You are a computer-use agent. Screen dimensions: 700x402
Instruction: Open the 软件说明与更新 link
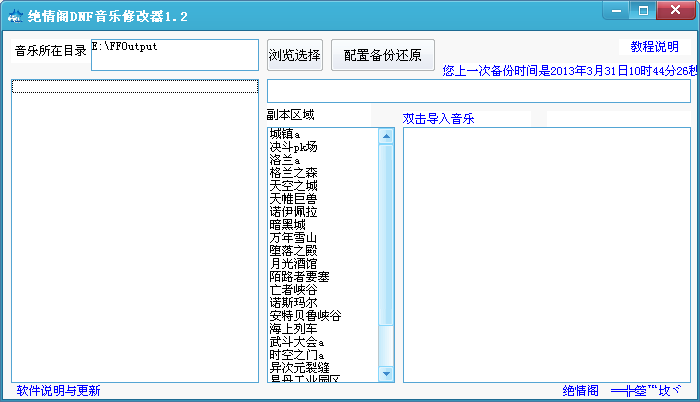point(58,390)
